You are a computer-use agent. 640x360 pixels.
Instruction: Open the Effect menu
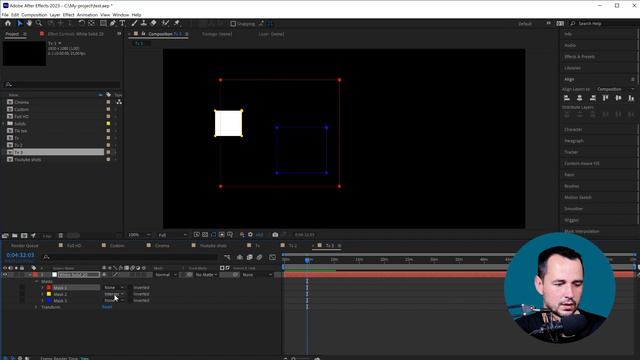point(69,15)
